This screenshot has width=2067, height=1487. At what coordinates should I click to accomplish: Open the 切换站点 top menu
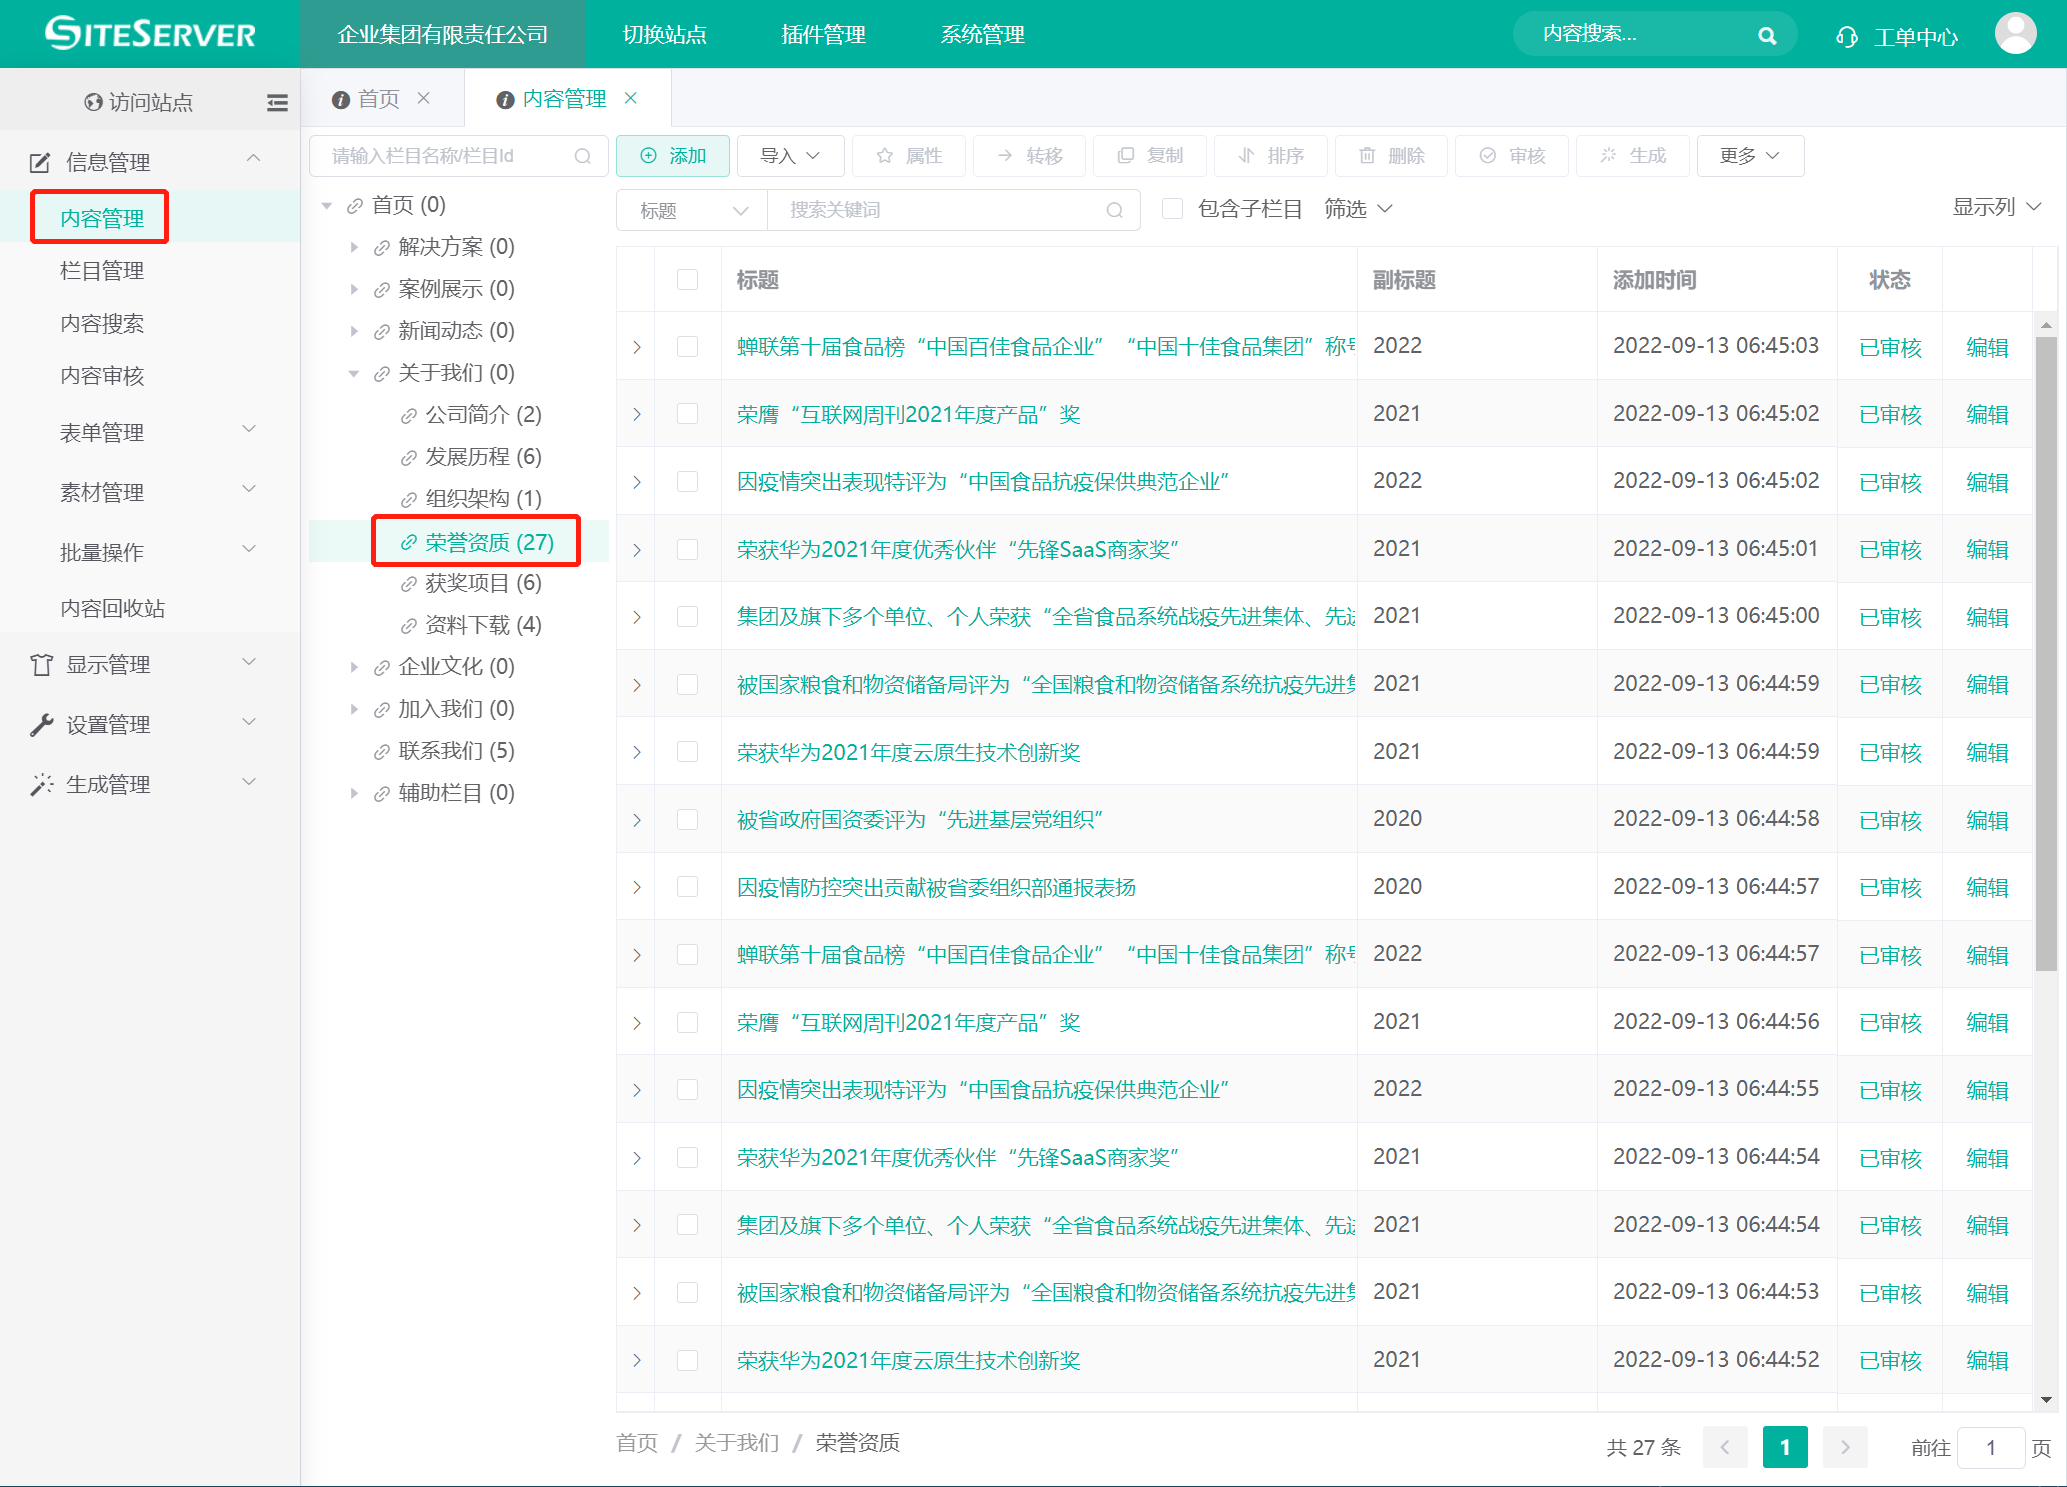(x=664, y=35)
